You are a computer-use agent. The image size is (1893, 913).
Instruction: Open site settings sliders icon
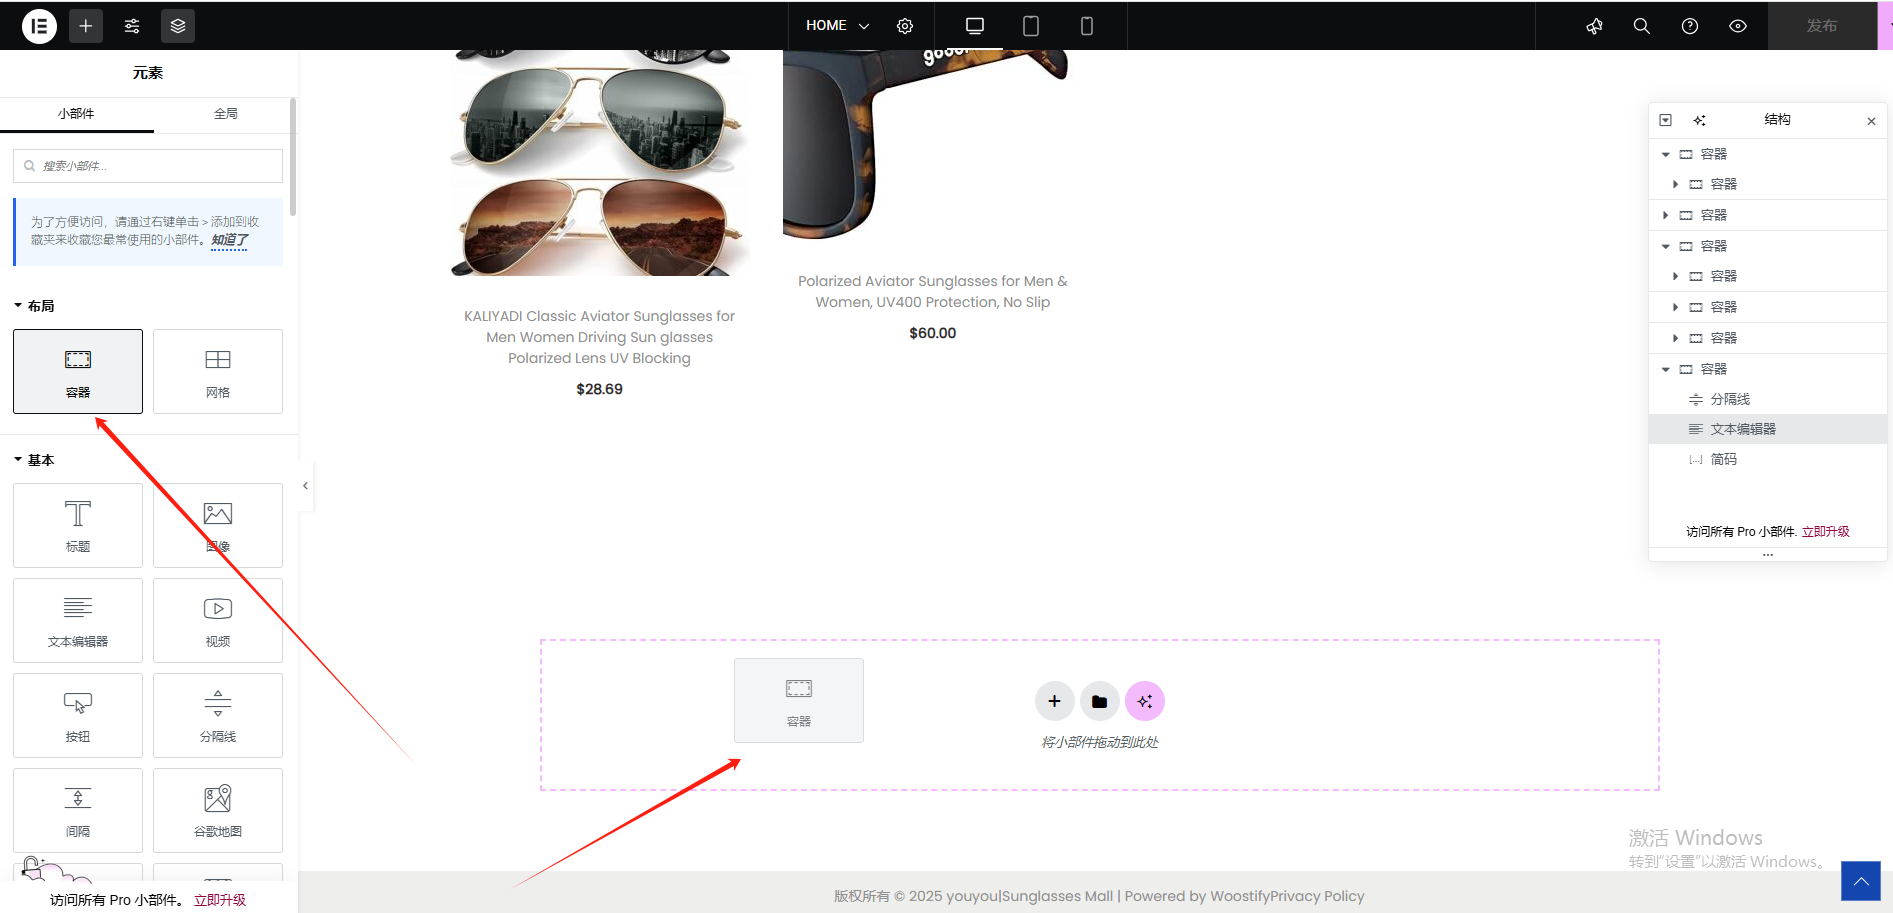pyautogui.click(x=132, y=26)
